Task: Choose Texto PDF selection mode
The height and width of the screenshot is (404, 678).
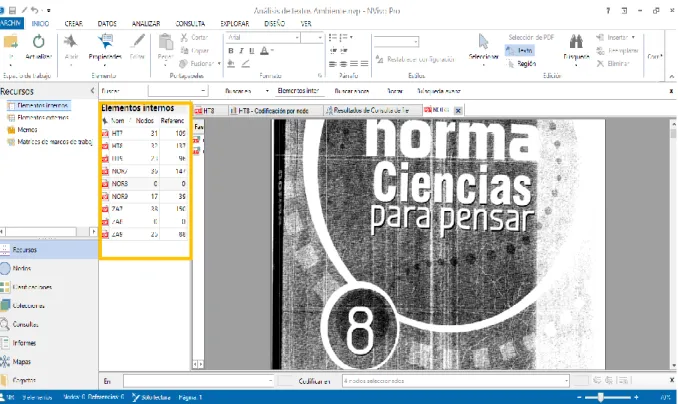Action: pyautogui.click(x=519, y=51)
